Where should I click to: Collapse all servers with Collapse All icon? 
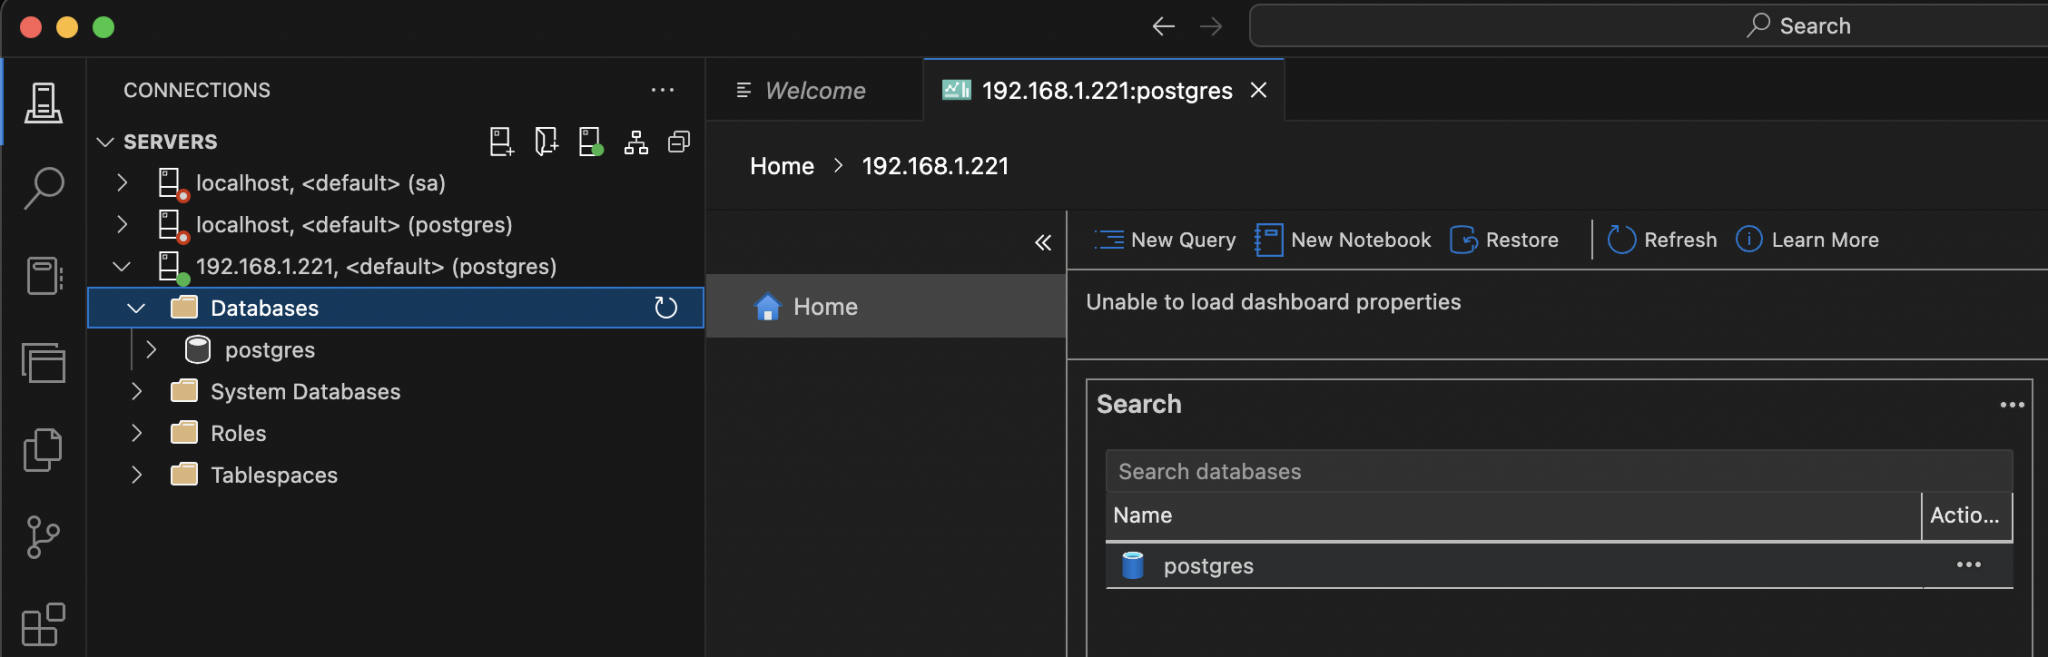pos(679,142)
